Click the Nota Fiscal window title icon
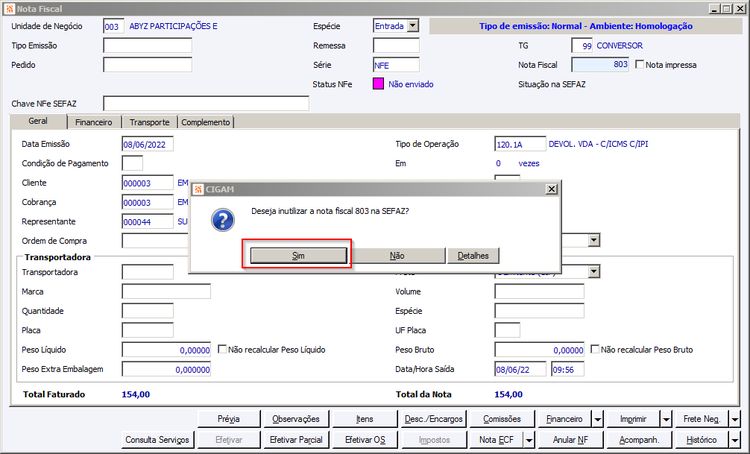Image resolution: width=750 pixels, height=454 pixels. 9,9
